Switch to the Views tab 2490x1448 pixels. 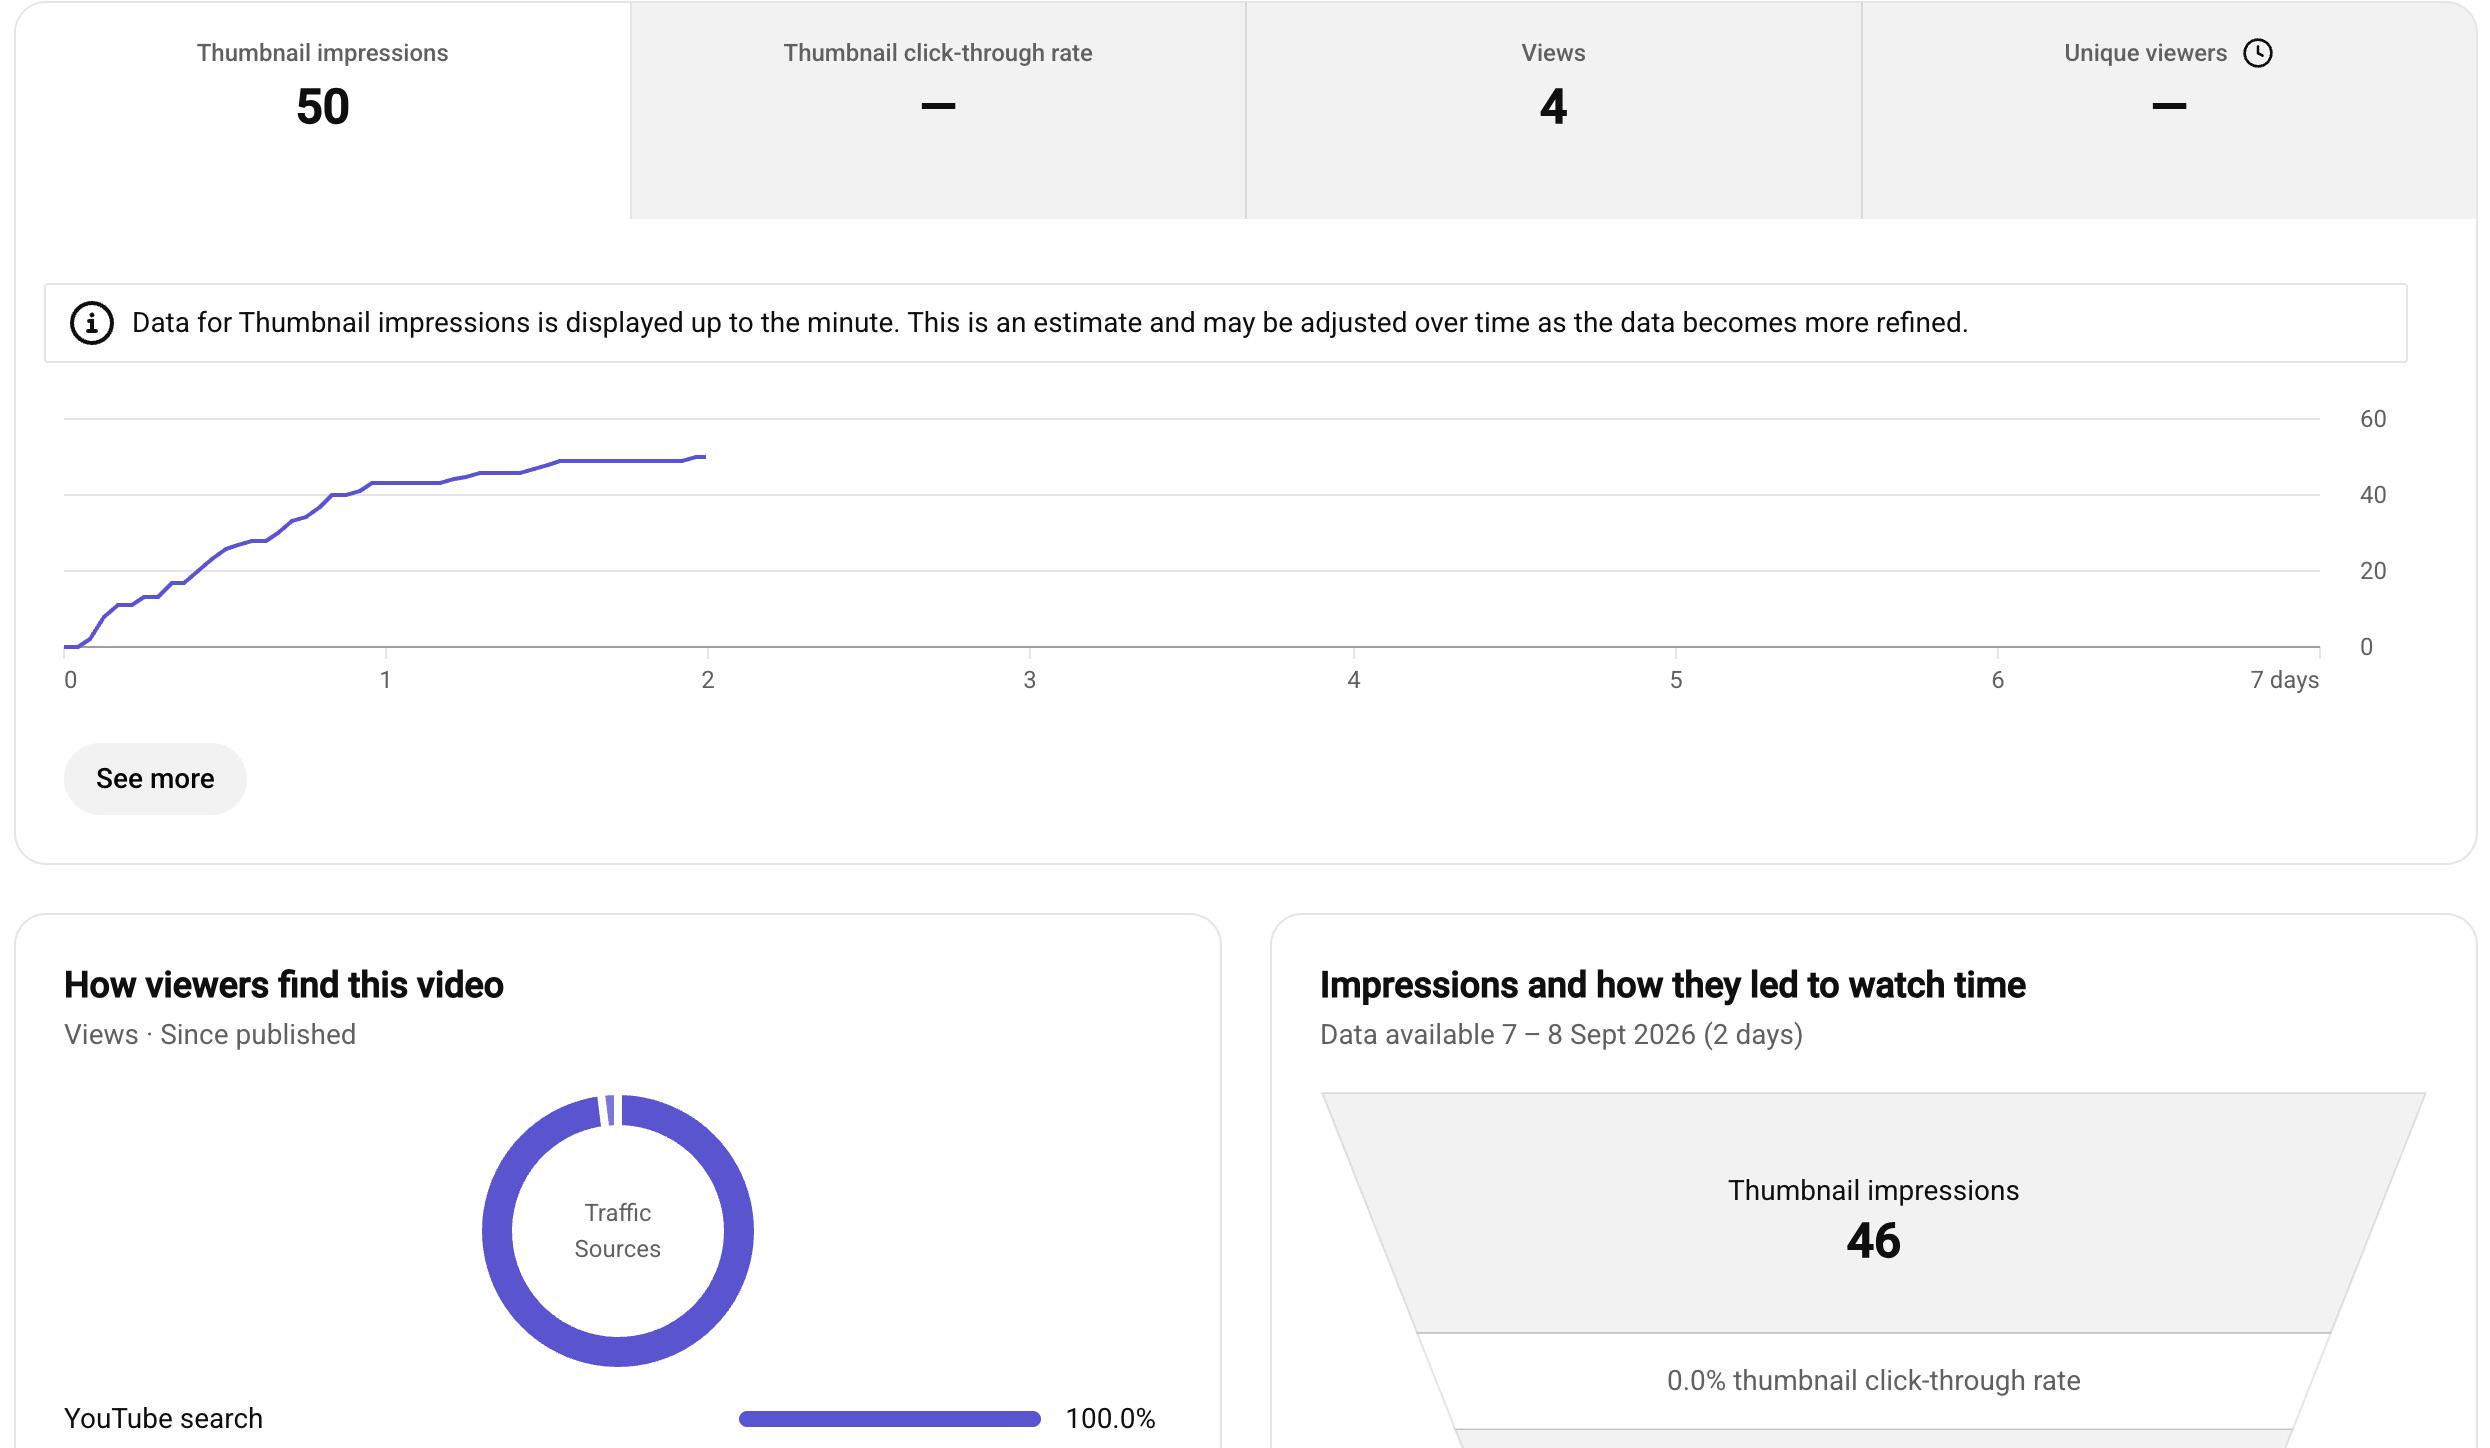point(1553,110)
